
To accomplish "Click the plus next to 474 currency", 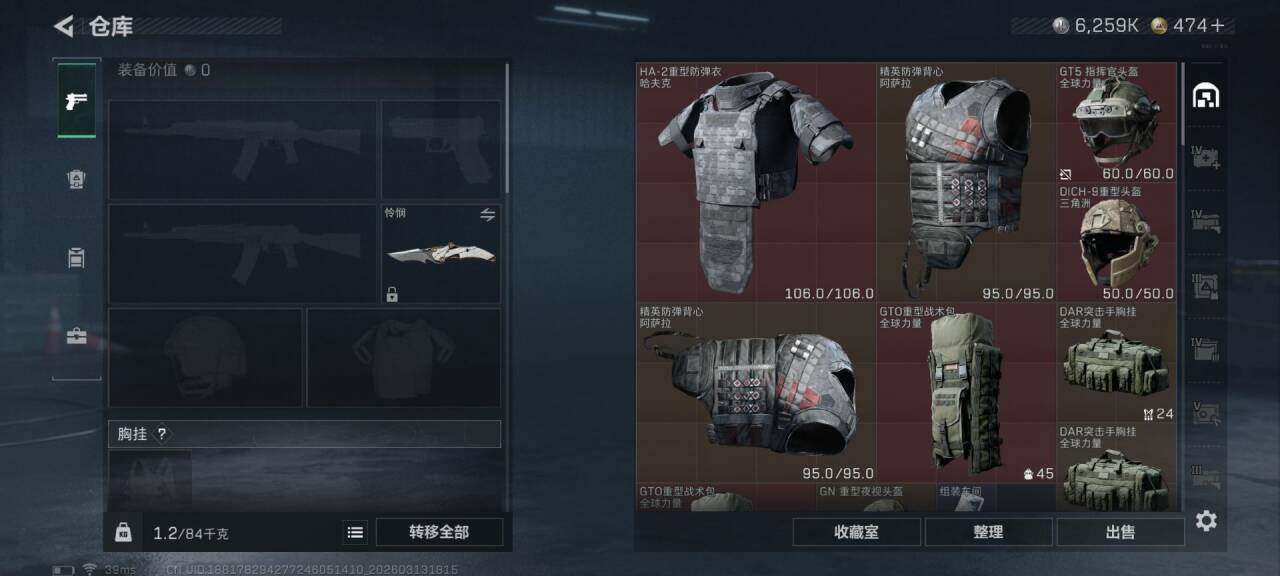I will point(1216,26).
